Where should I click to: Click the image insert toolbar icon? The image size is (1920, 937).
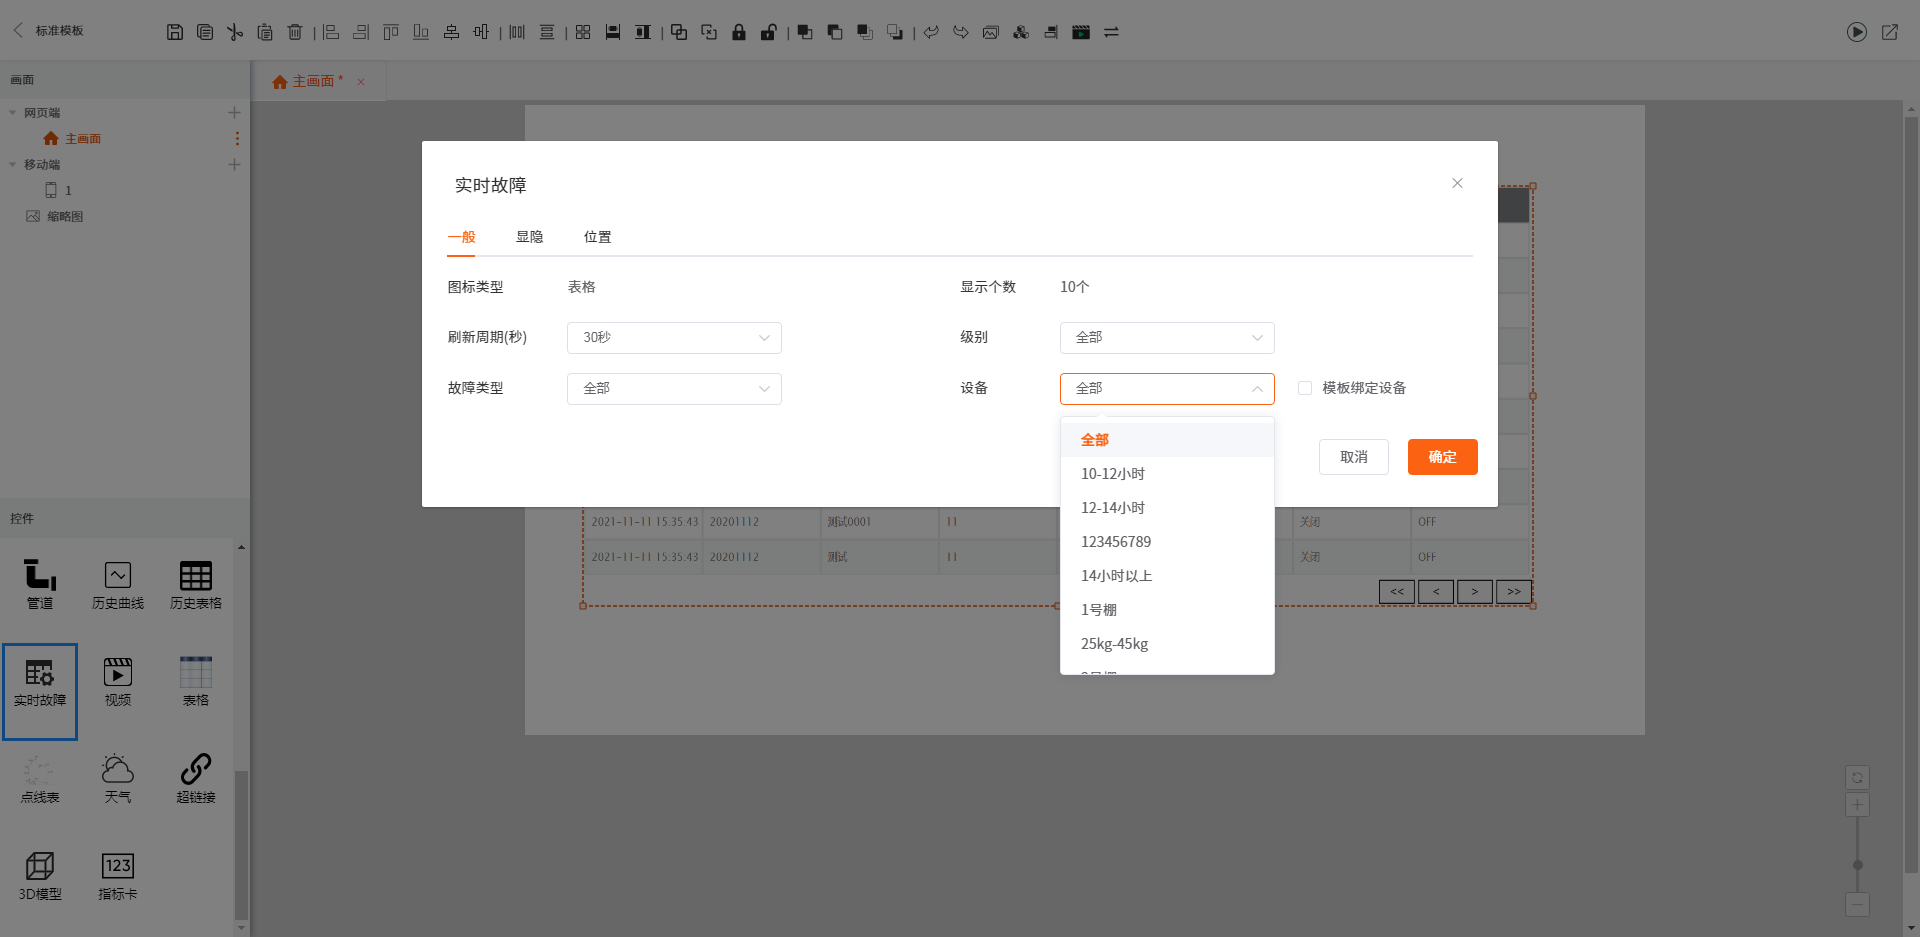991,32
